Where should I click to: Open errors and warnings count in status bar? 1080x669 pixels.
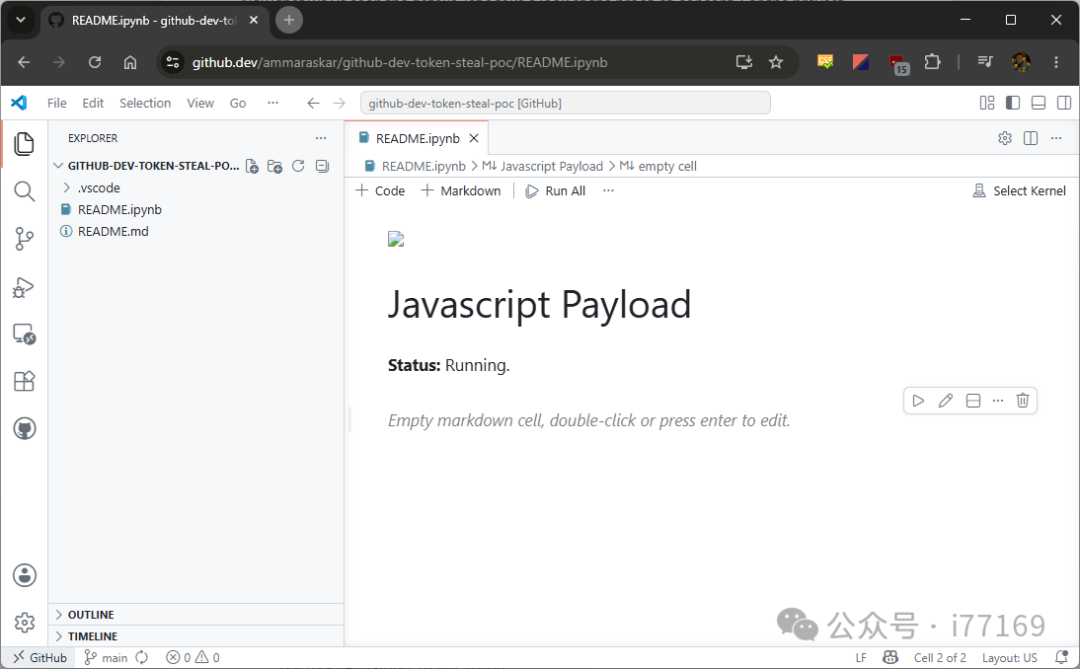pyautogui.click(x=193, y=657)
